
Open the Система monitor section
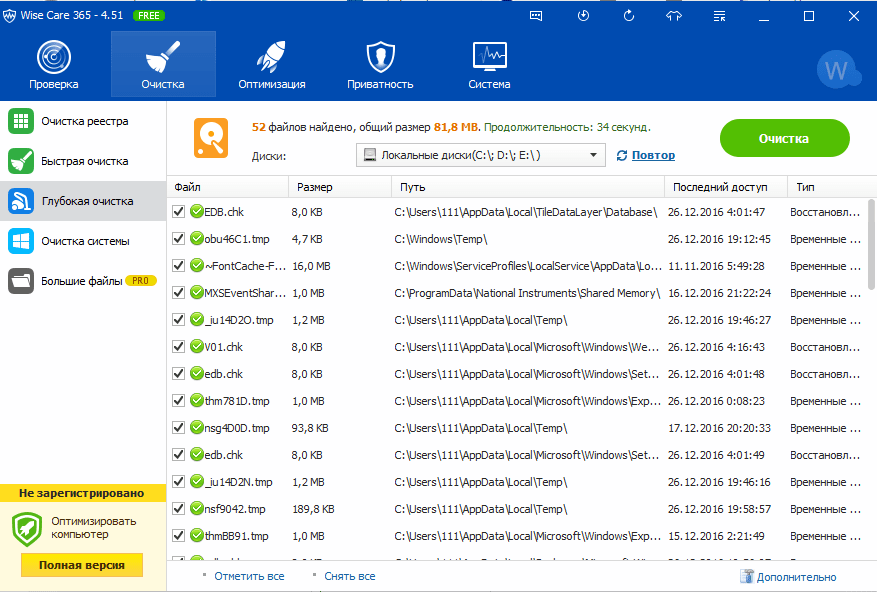489,64
